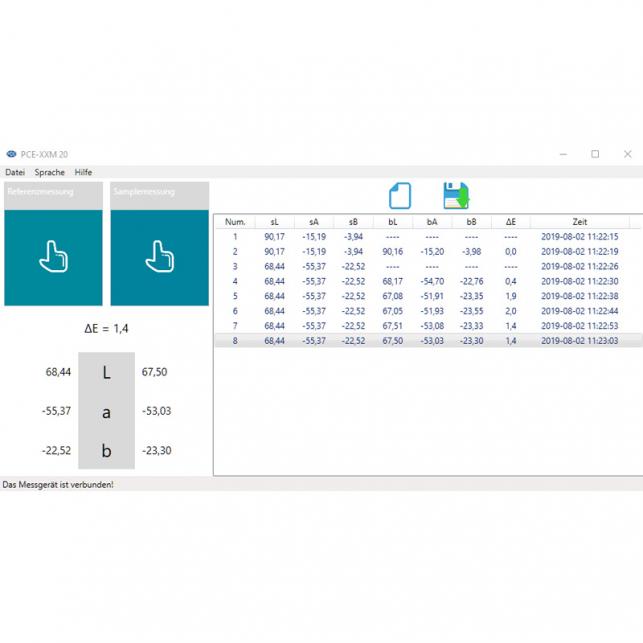Select row with time 2019-08-02 11:22:26
Screen dimensions: 643x643
429,266
